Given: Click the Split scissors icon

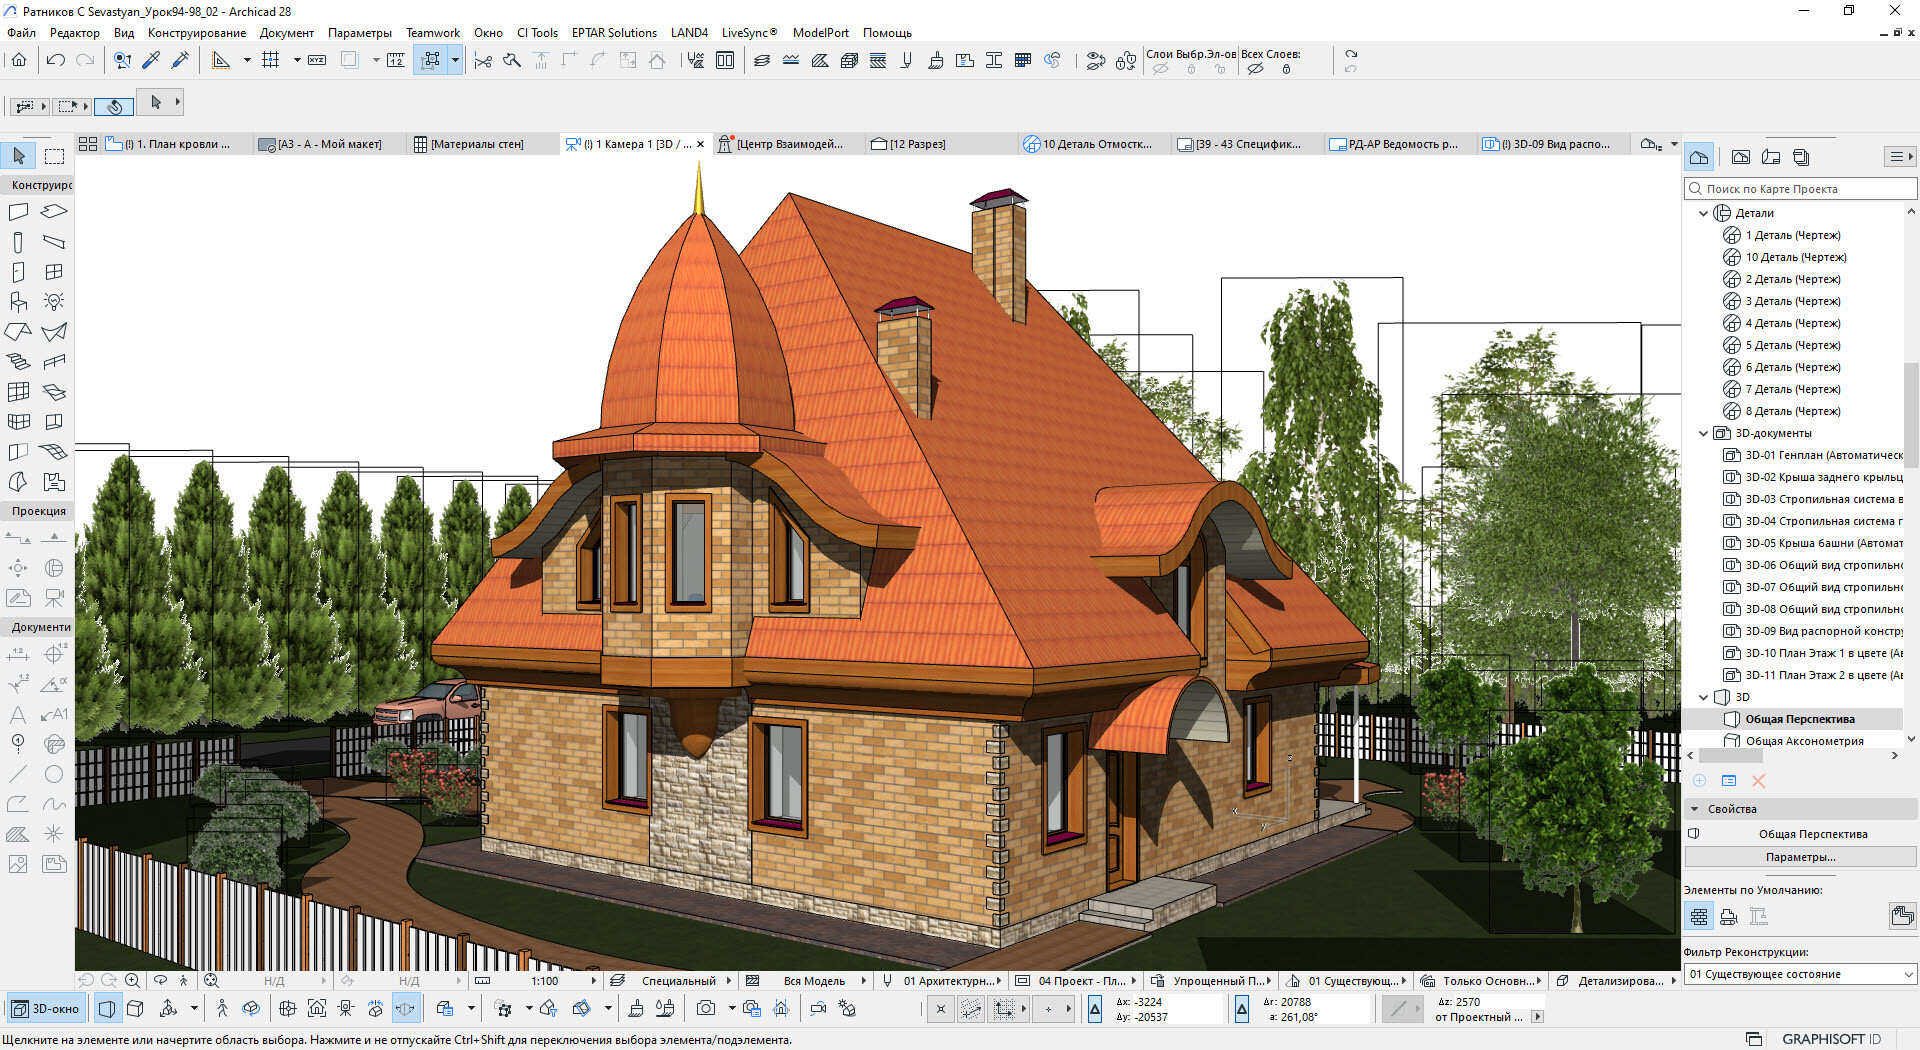Looking at the screenshot, I should (483, 61).
